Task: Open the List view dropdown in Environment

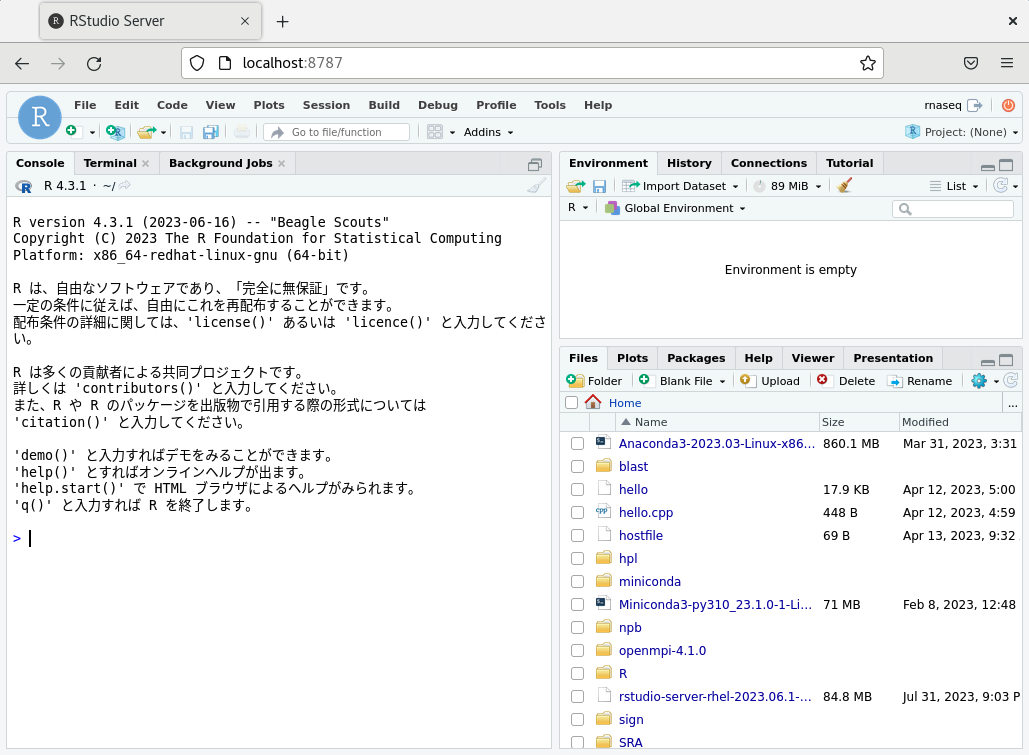Action: tap(954, 186)
